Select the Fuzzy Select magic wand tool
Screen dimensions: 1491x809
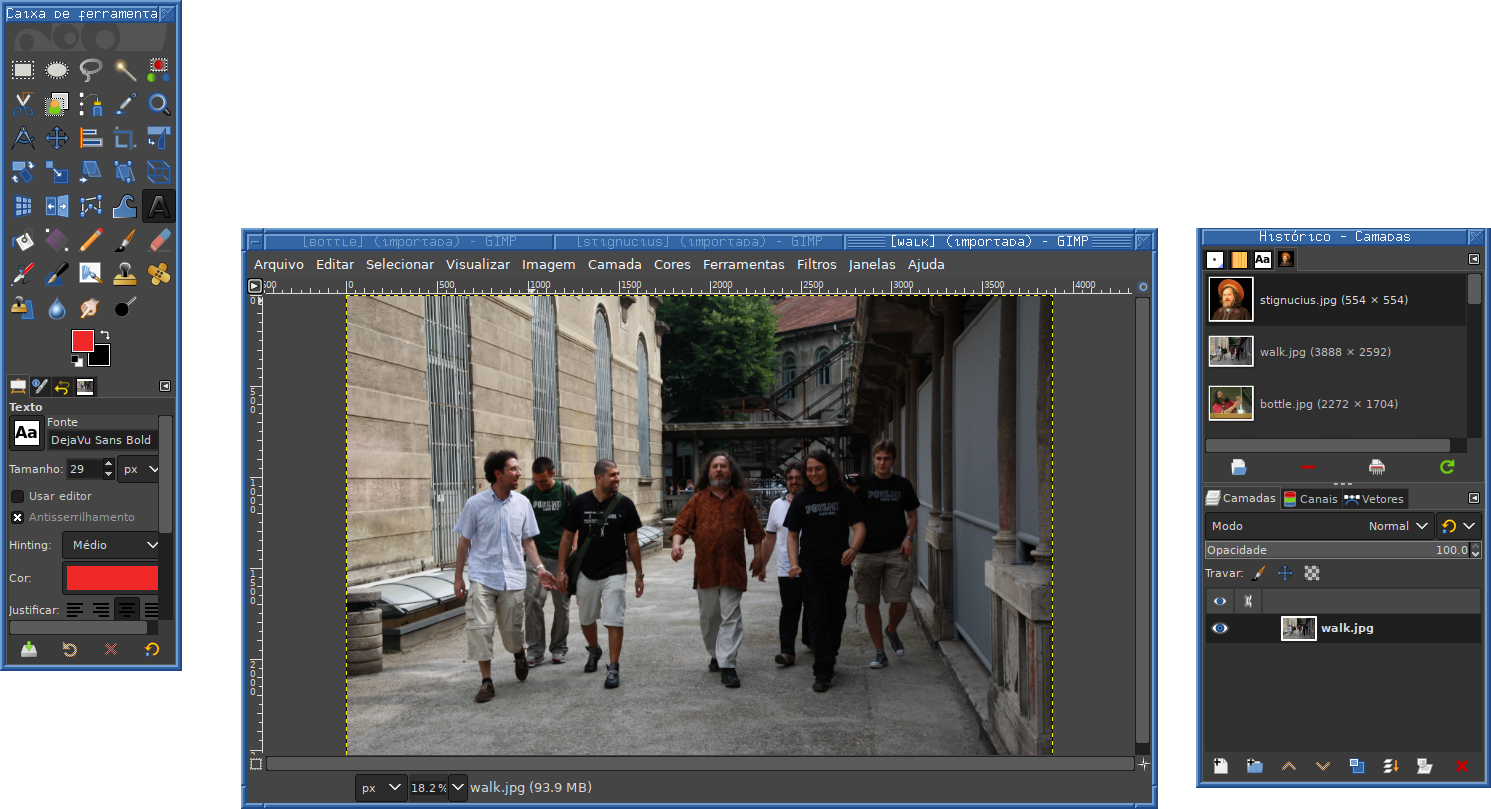125,70
